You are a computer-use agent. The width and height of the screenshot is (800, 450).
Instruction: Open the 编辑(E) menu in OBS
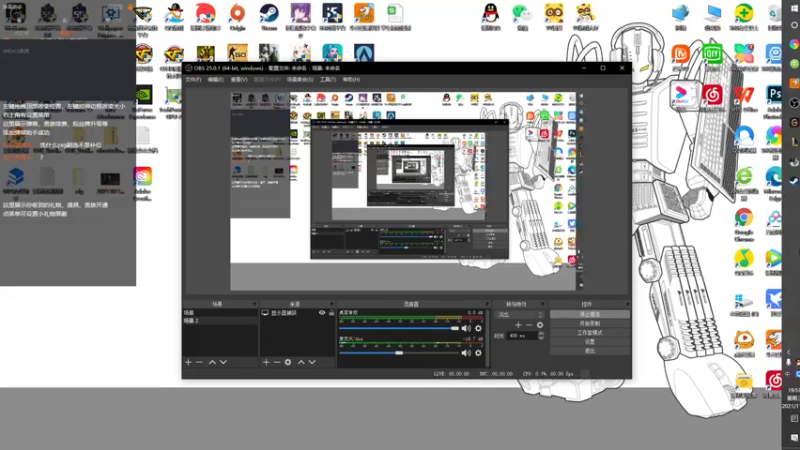(215, 80)
